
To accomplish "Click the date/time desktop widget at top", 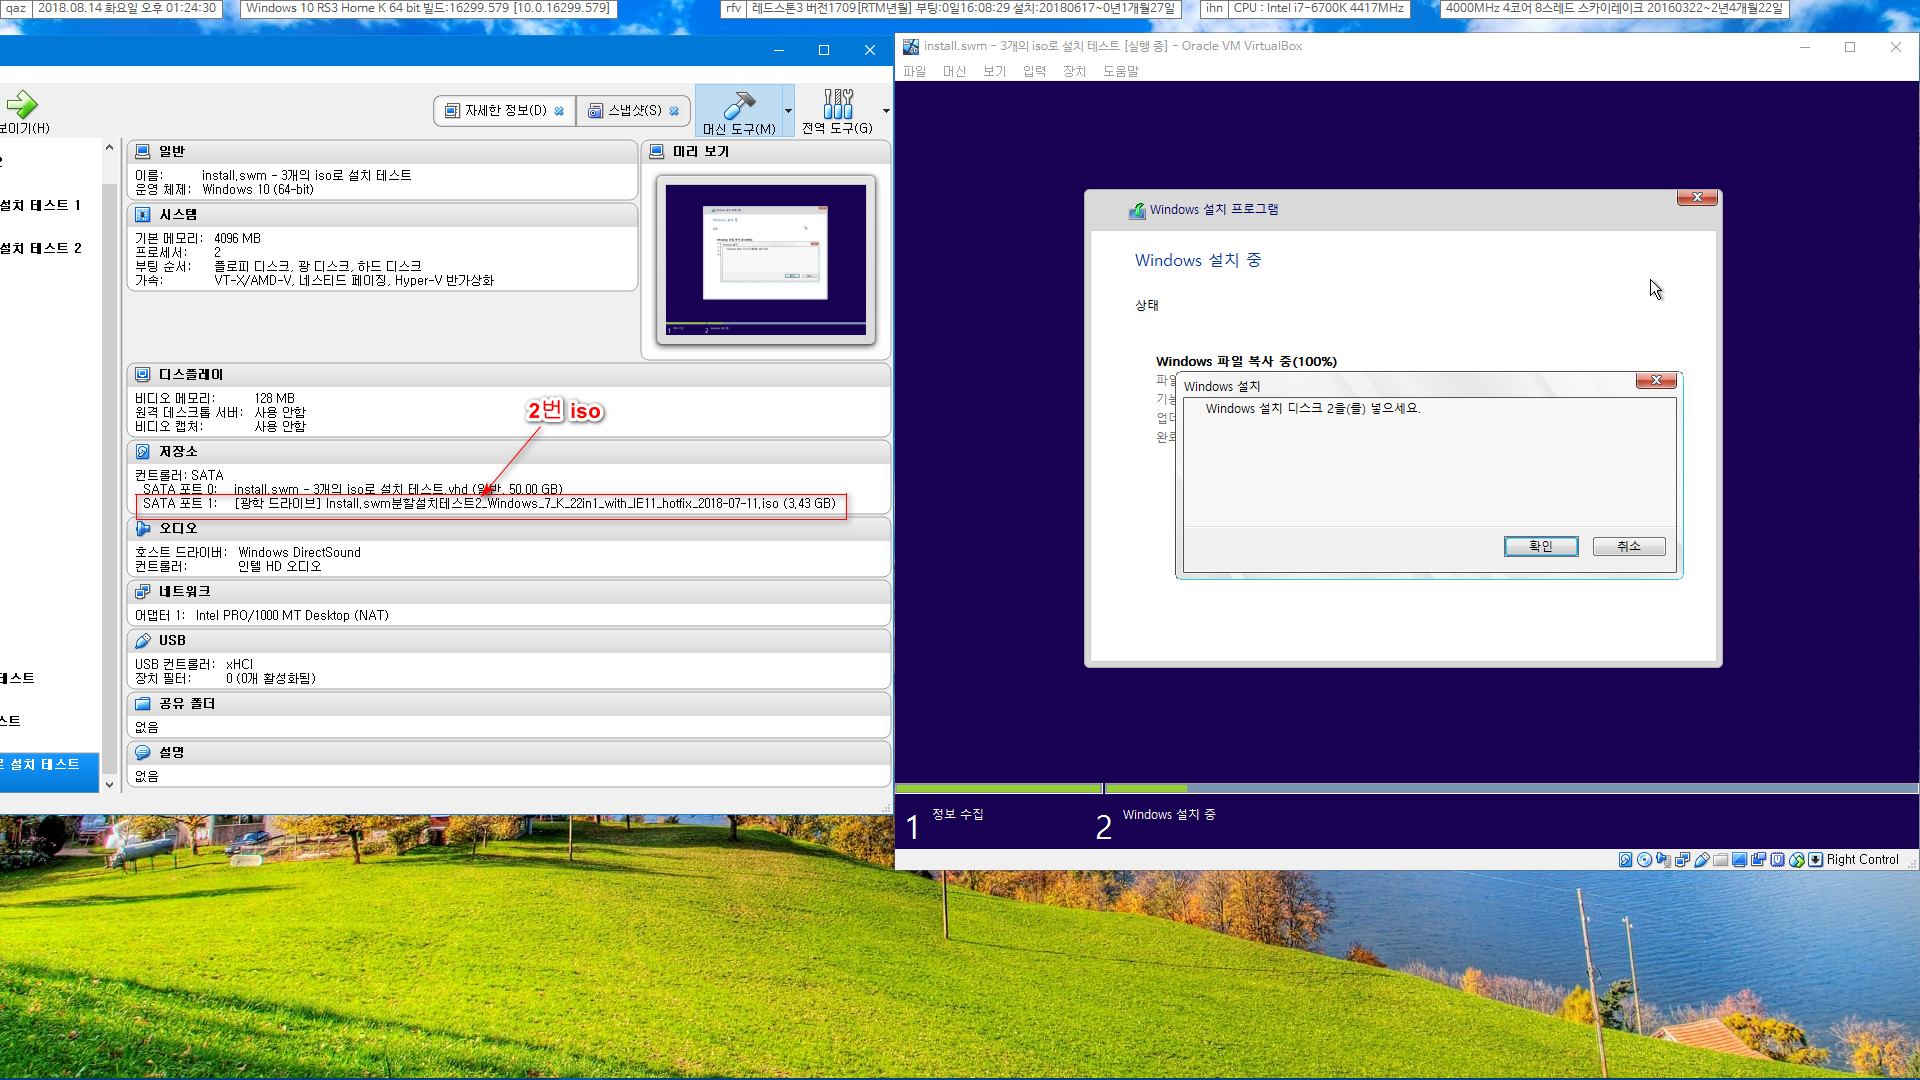I will [127, 8].
